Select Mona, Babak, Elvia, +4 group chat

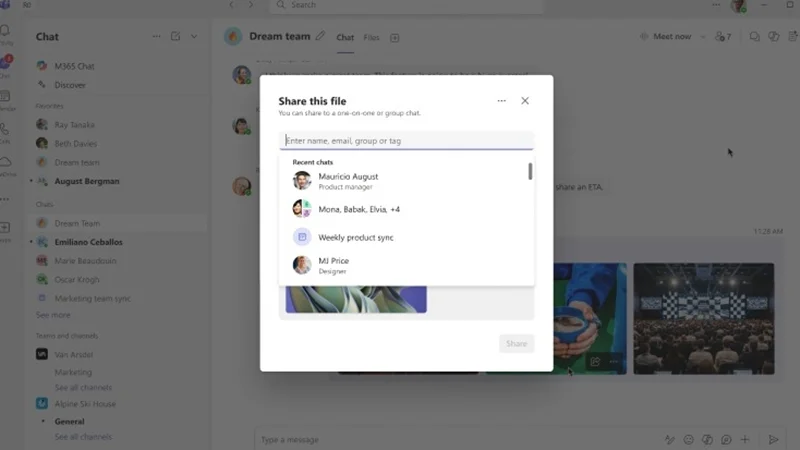(406, 209)
